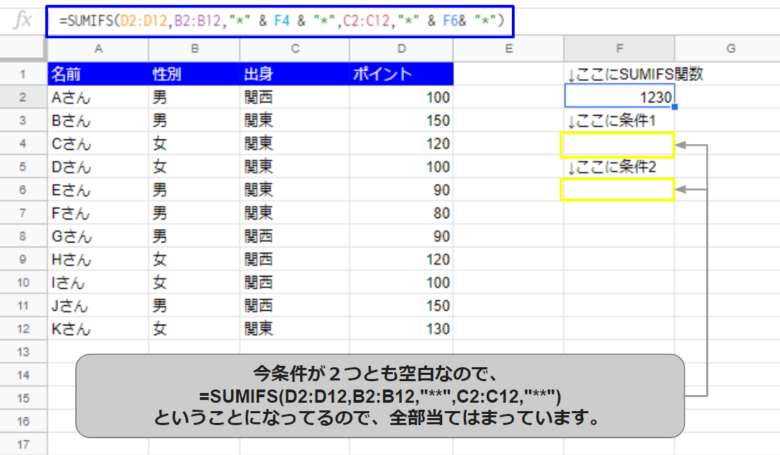Select cell containing Jさん
This screenshot has height=455, width=780.
point(98,305)
